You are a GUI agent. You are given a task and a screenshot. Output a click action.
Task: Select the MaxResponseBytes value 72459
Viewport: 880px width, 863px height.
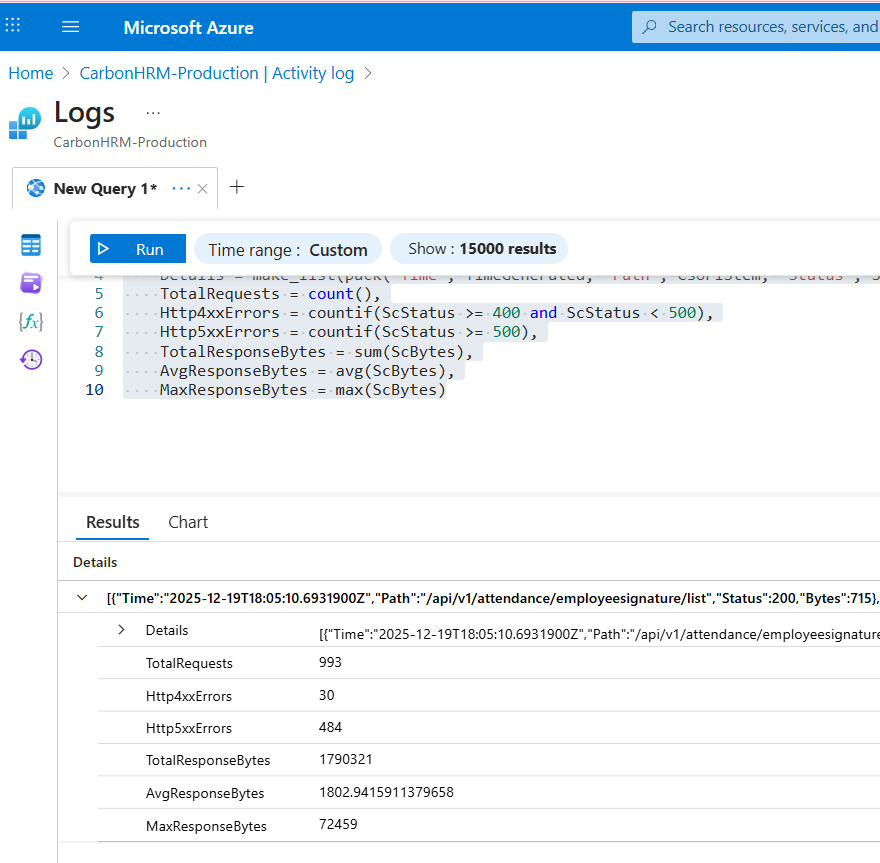(x=338, y=825)
